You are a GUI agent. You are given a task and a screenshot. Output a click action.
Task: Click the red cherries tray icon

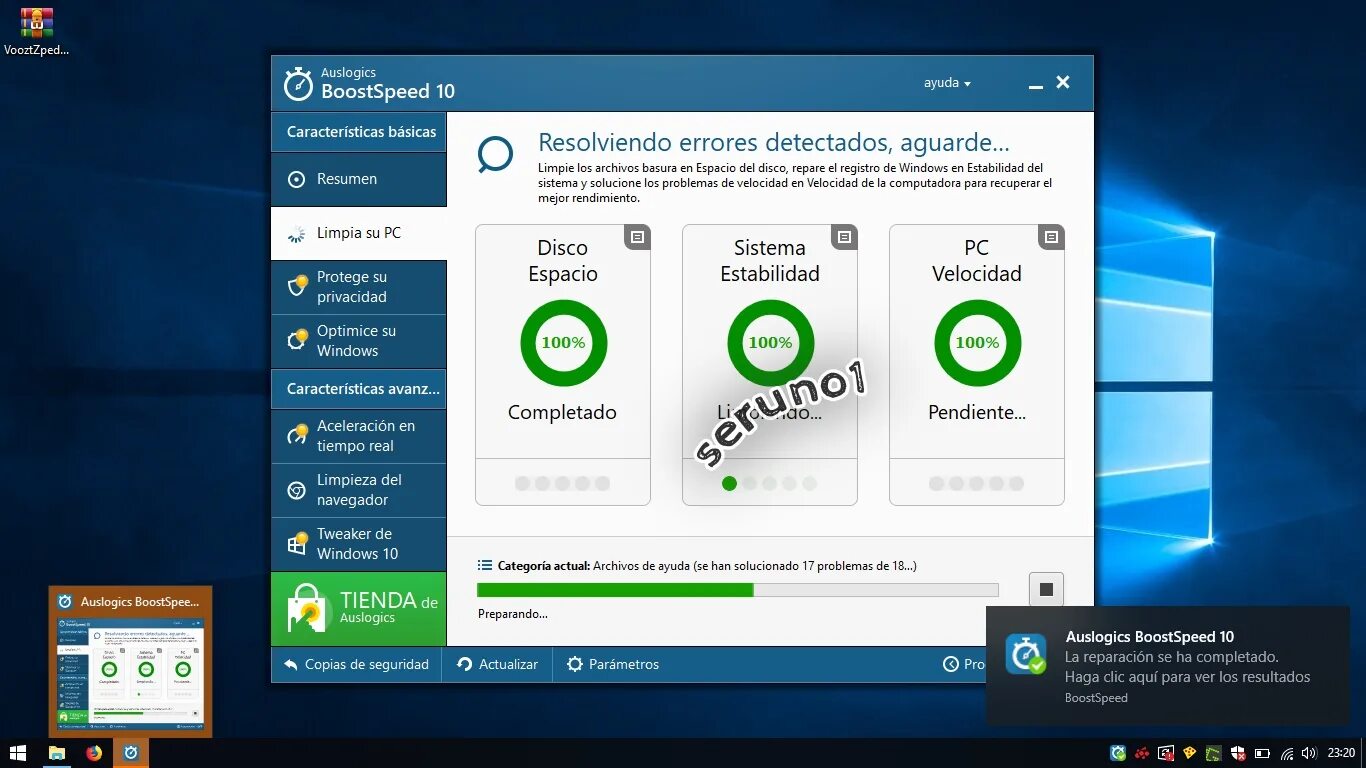[x=1142, y=753]
